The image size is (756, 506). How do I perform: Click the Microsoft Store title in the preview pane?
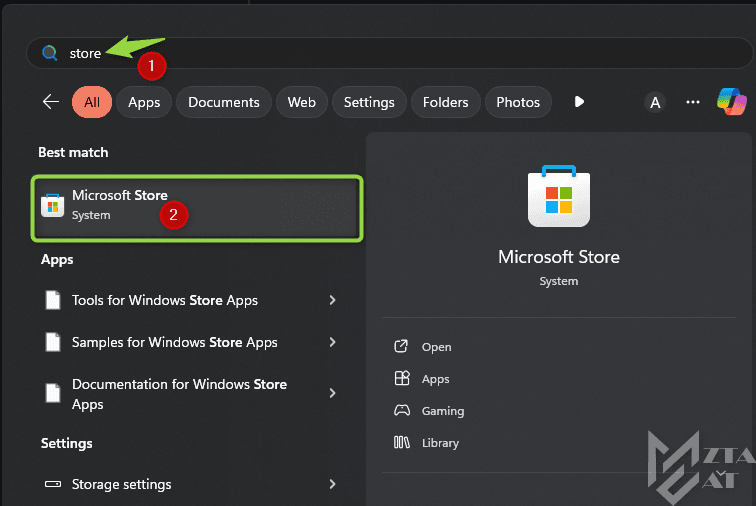pos(559,257)
